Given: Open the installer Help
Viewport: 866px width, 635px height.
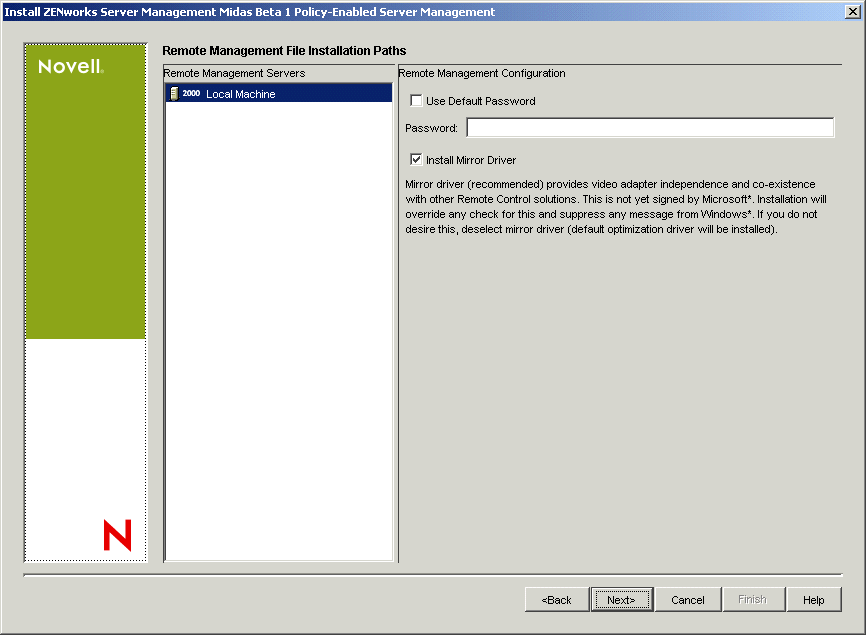Looking at the screenshot, I should [813, 599].
